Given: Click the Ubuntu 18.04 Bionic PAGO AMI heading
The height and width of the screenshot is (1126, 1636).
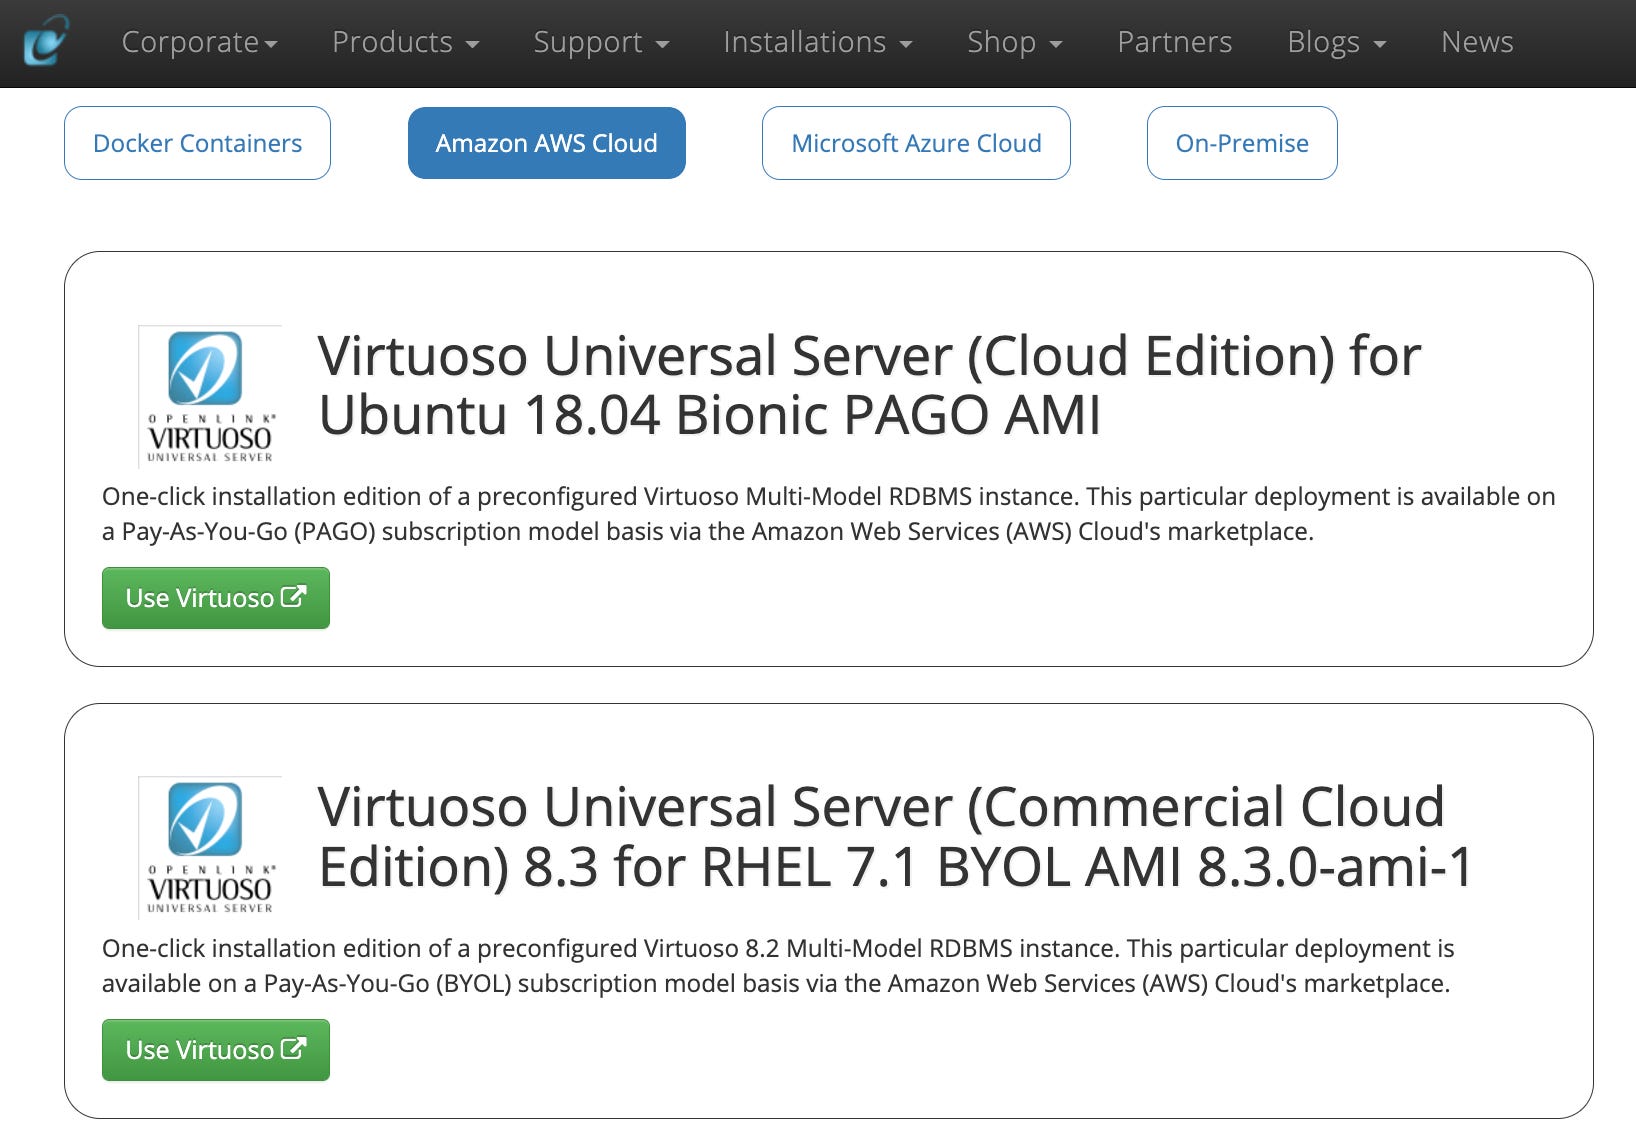Looking at the screenshot, I should tap(868, 385).
